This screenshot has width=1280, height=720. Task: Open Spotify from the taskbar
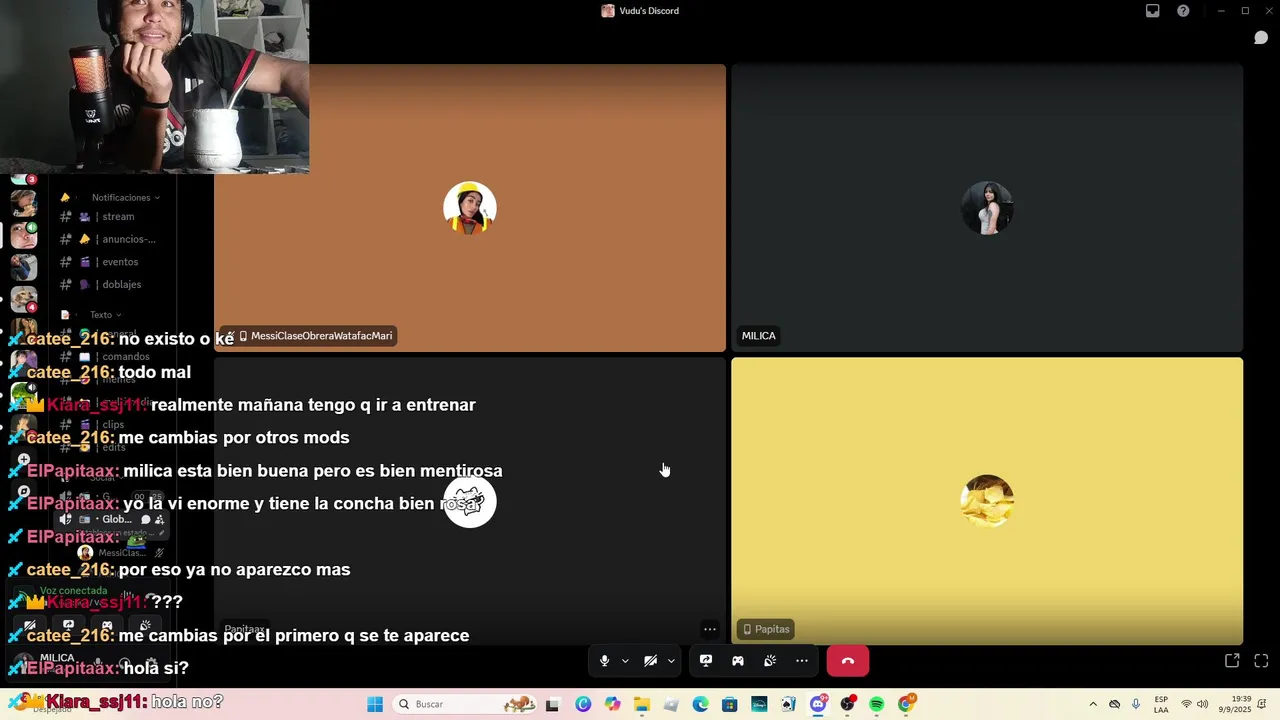click(x=877, y=704)
